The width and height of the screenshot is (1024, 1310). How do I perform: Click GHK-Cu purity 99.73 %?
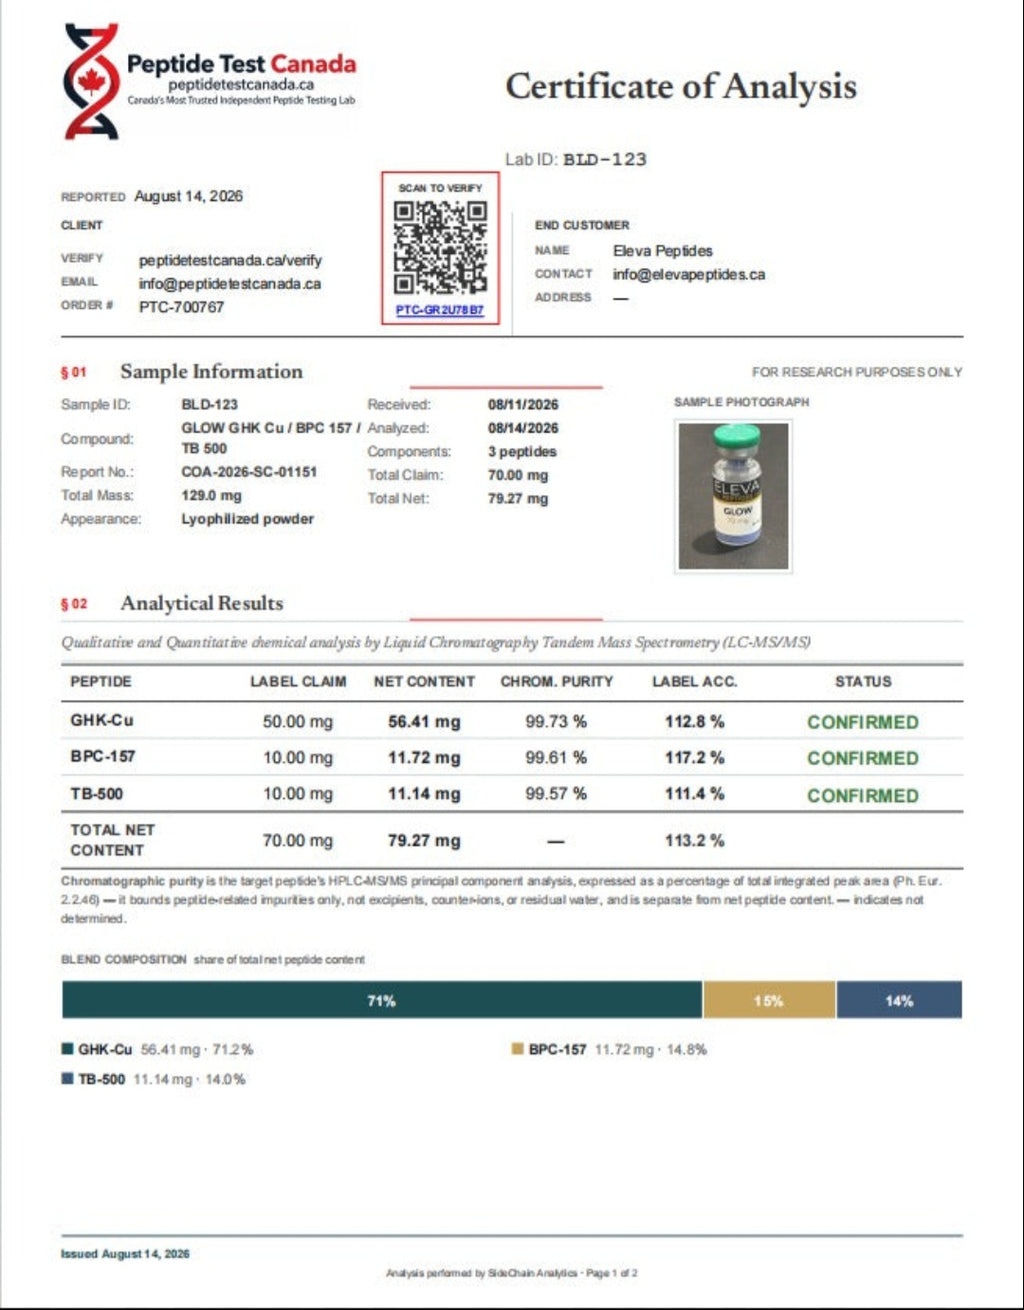pyautogui.click(x=556, y=721)
